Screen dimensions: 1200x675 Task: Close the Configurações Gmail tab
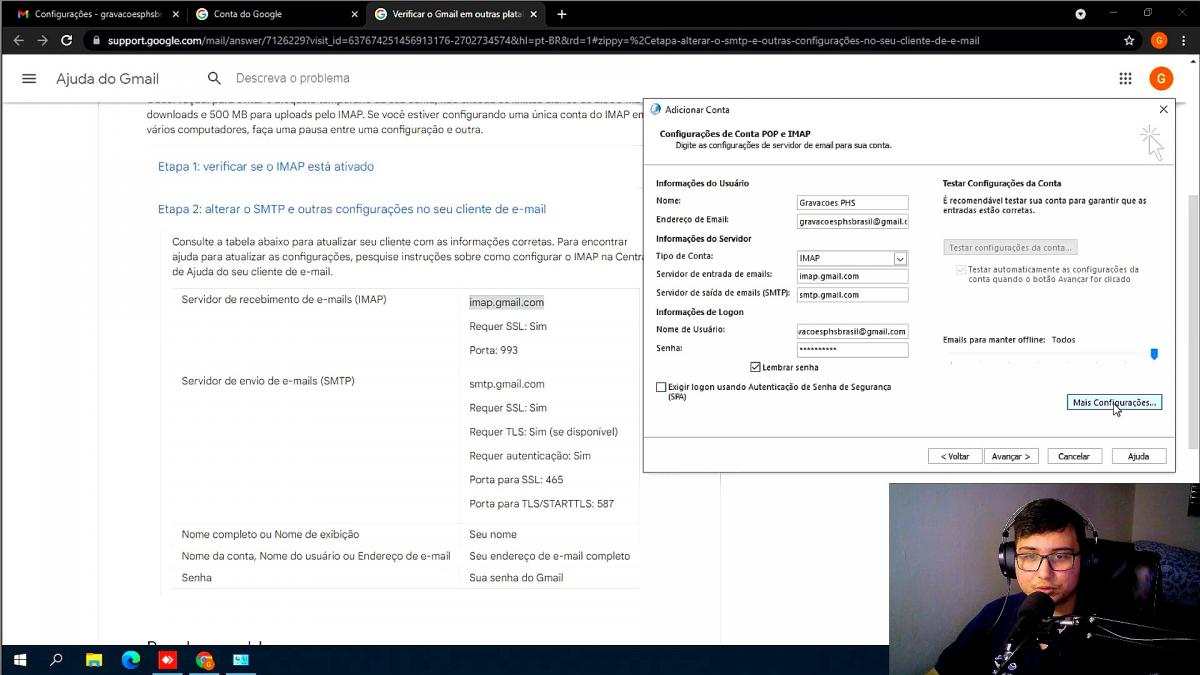tap(175, 14)
